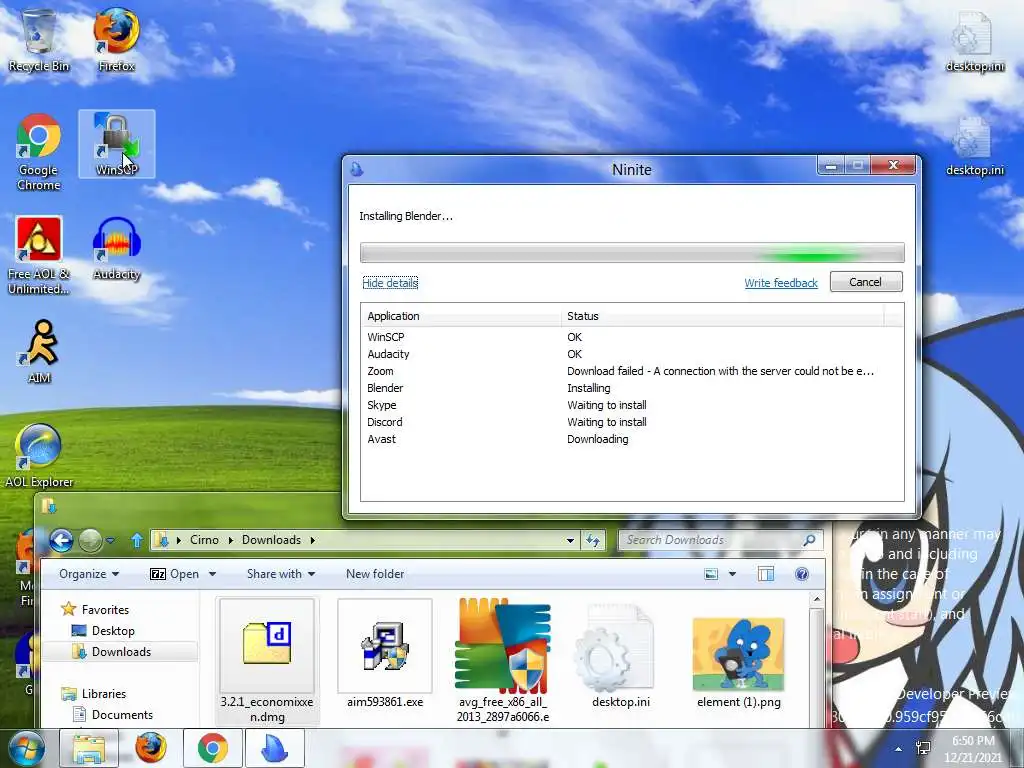The height and width of the screenshot is (768, 1024).
Task: Click New folder in the Explorer toolbar
Action: (x=375, y=574)
